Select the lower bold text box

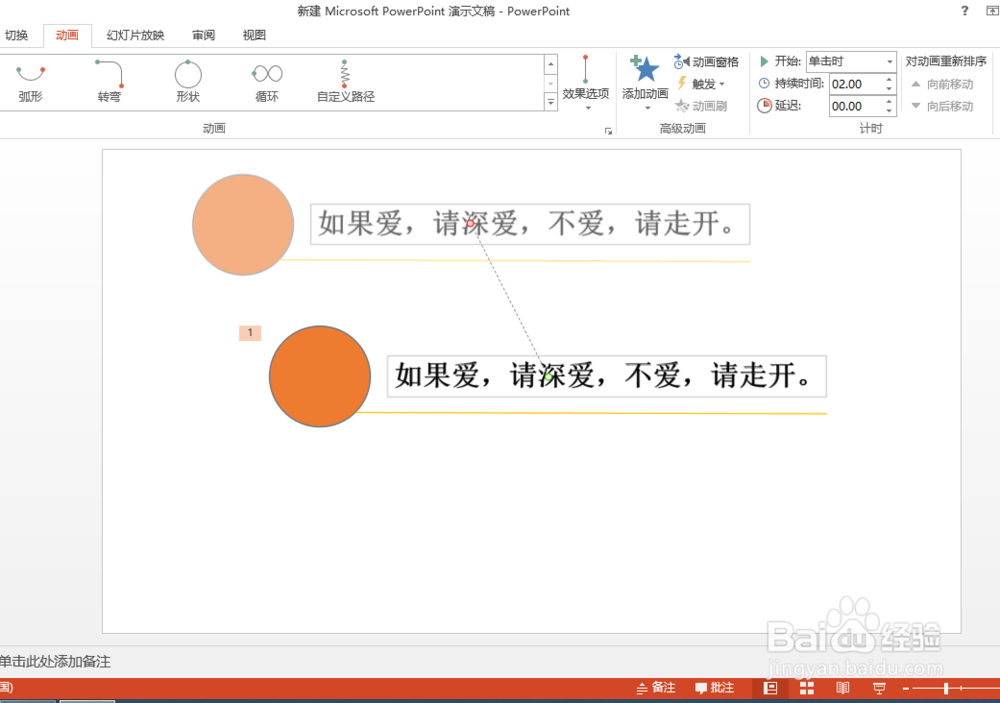607,376
